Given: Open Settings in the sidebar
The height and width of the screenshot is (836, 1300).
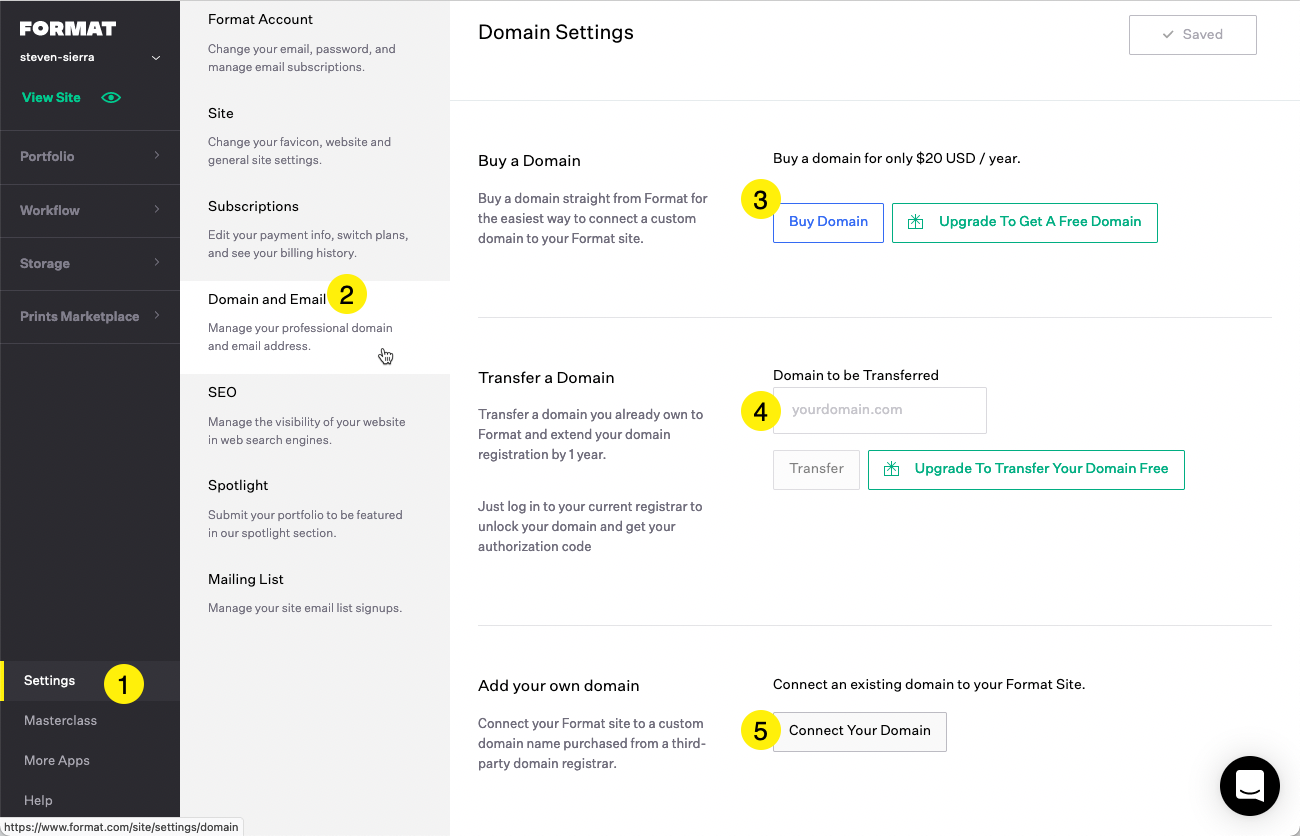Looking at the screenshot, I should click(50, 681).
